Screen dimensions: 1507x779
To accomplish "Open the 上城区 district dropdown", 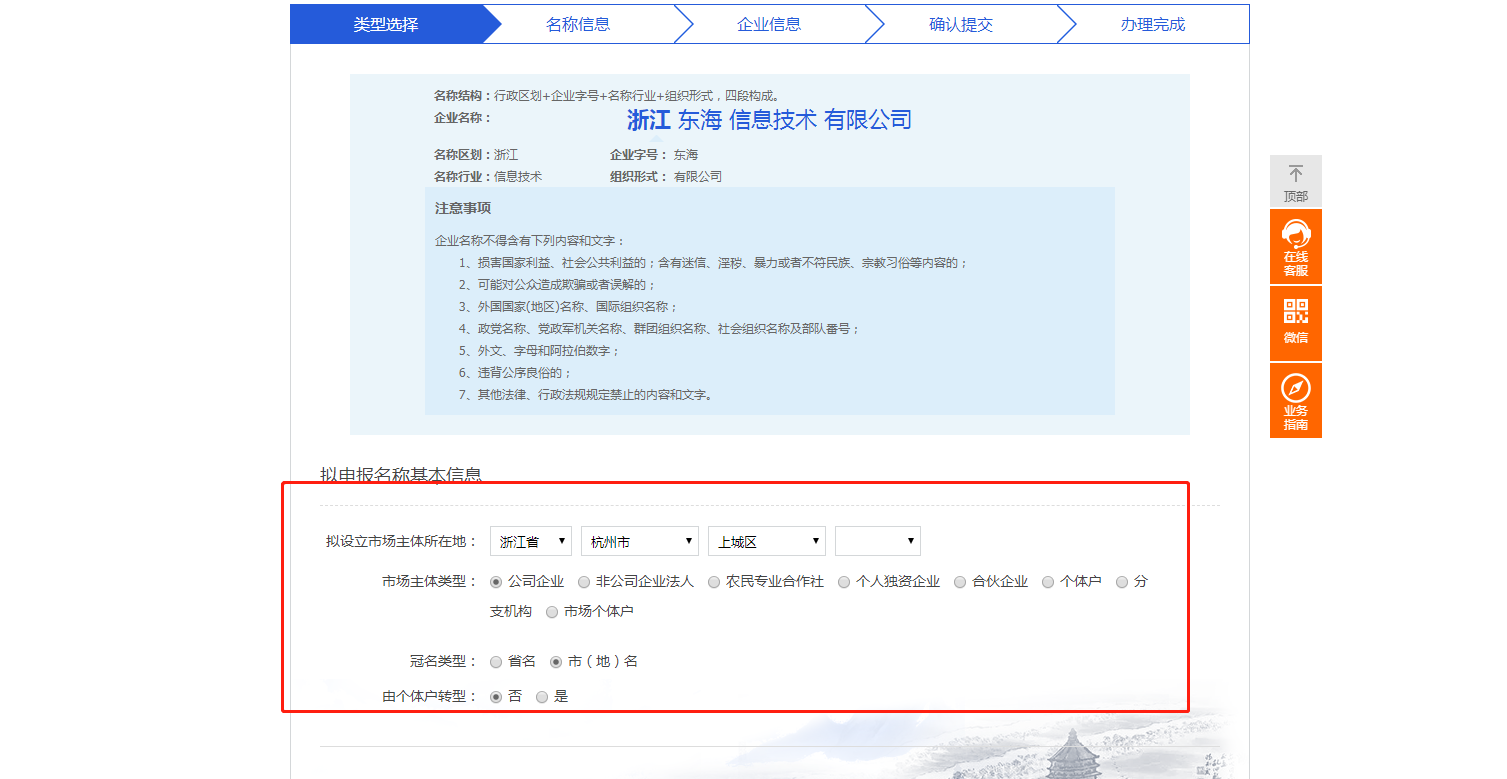I will pos(766,542).
